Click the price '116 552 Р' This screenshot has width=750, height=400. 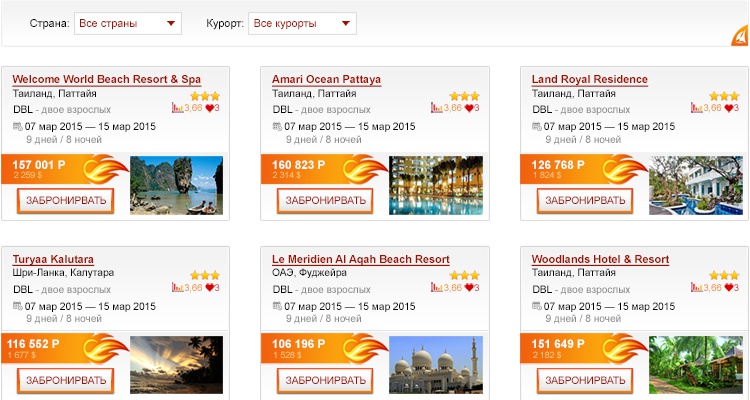pyautogui.click(x=33, y=344)
